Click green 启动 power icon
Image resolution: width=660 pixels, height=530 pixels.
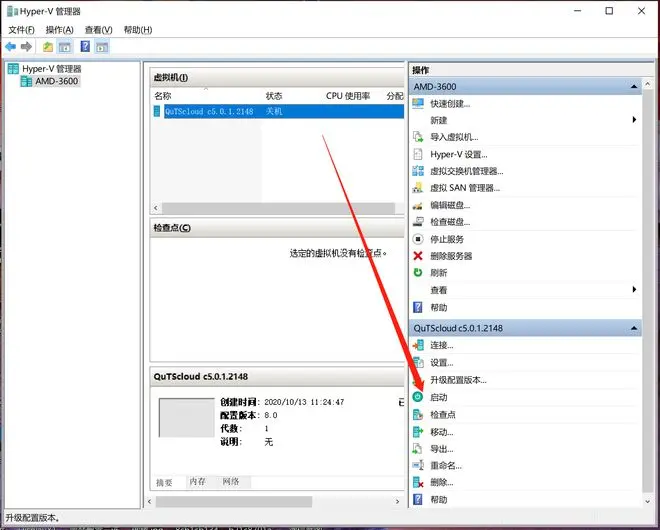(418, 397)
